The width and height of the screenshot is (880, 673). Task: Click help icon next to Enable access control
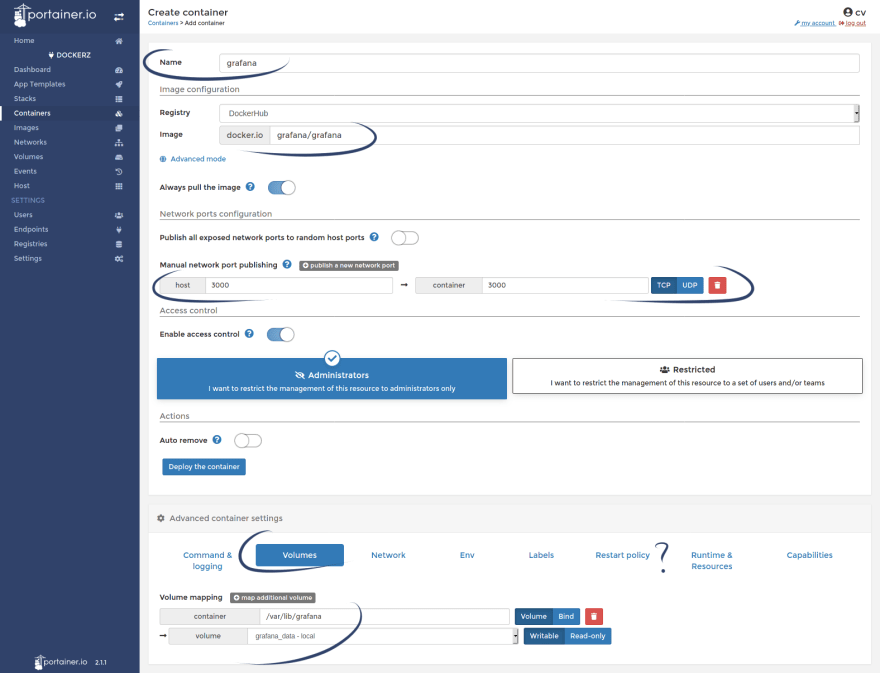click(249, 333)
